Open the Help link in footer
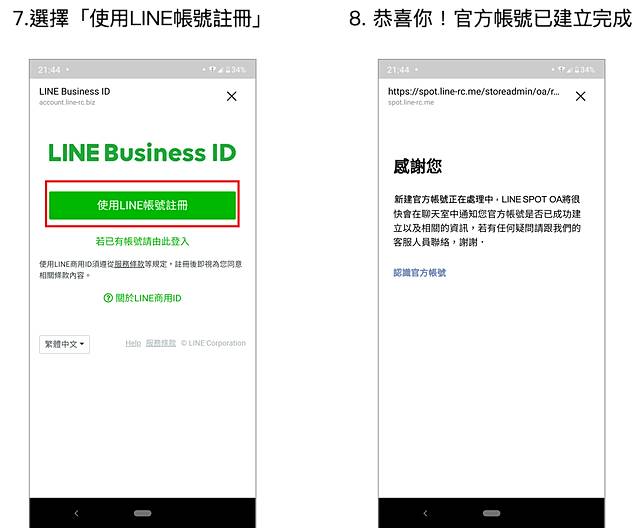The width and height of the screenshot is (644, 528). pos(133,343)
